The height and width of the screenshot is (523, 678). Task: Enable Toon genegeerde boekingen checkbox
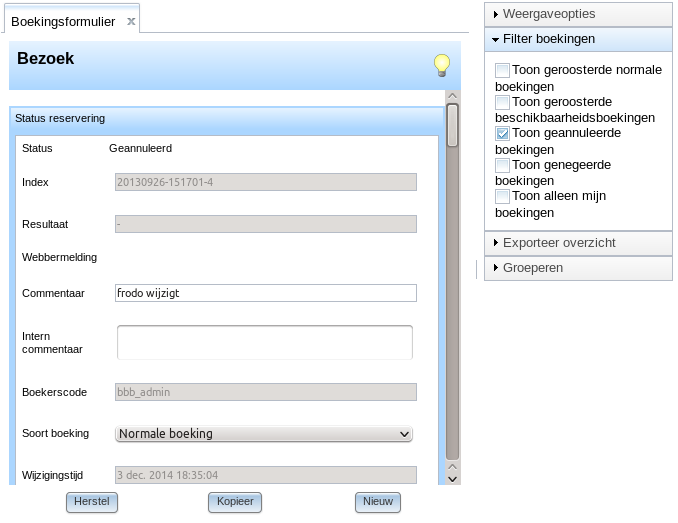502,165
